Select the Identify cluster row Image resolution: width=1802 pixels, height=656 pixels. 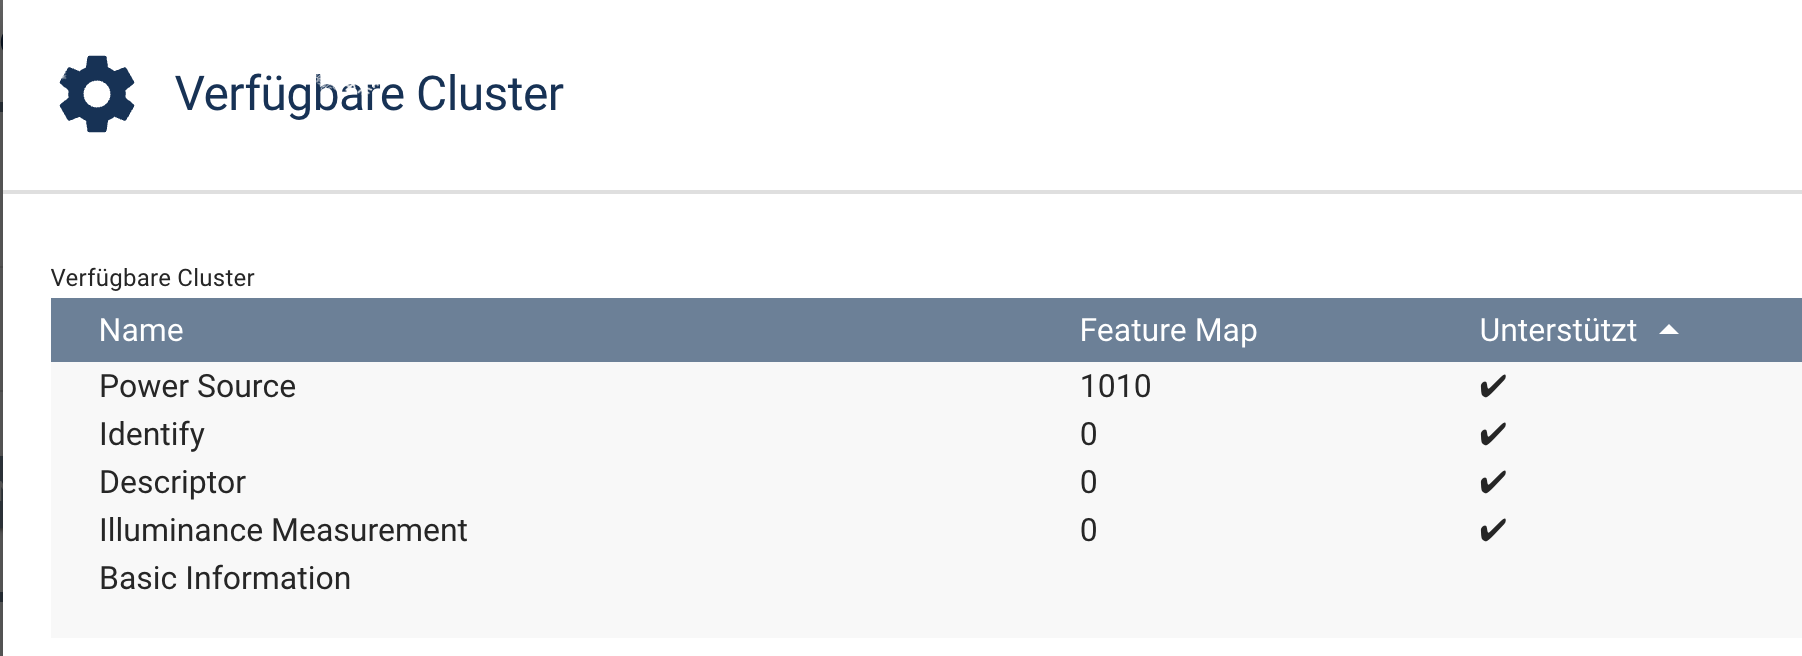[x=152, y=435]
